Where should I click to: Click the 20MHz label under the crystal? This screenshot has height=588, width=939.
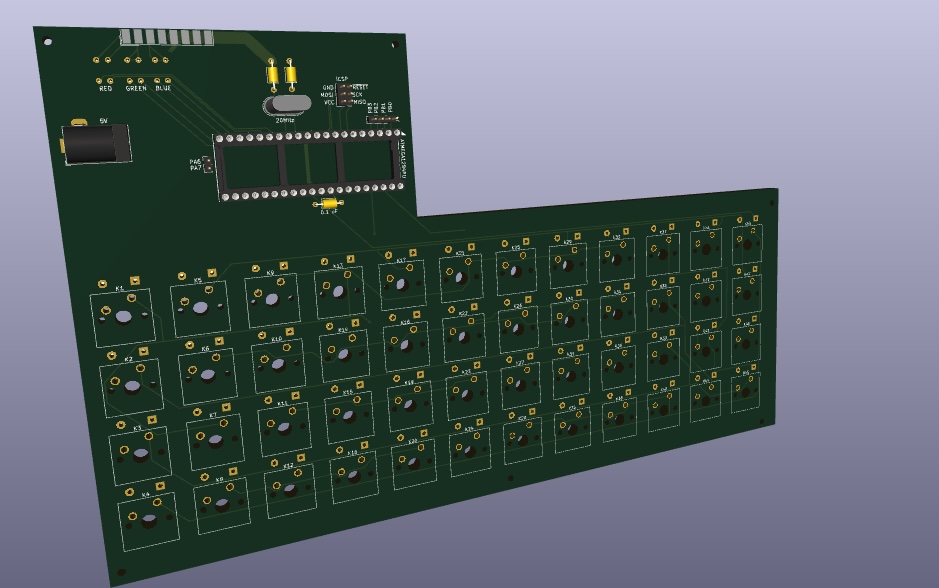285,120
